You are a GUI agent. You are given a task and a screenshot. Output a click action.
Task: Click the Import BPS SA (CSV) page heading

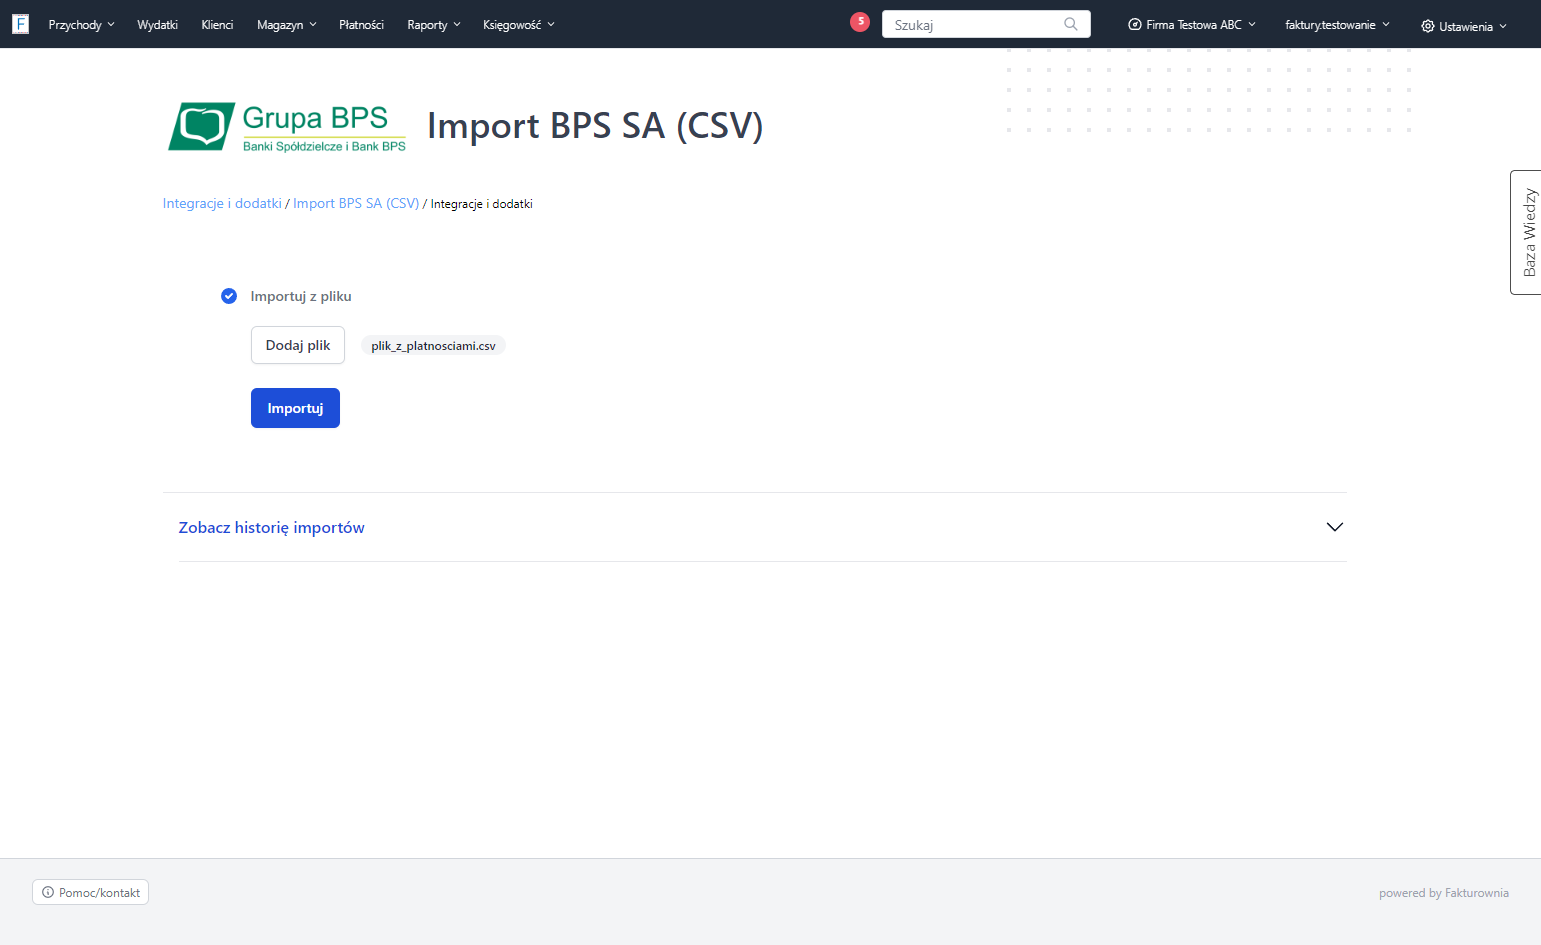point(595,126)
